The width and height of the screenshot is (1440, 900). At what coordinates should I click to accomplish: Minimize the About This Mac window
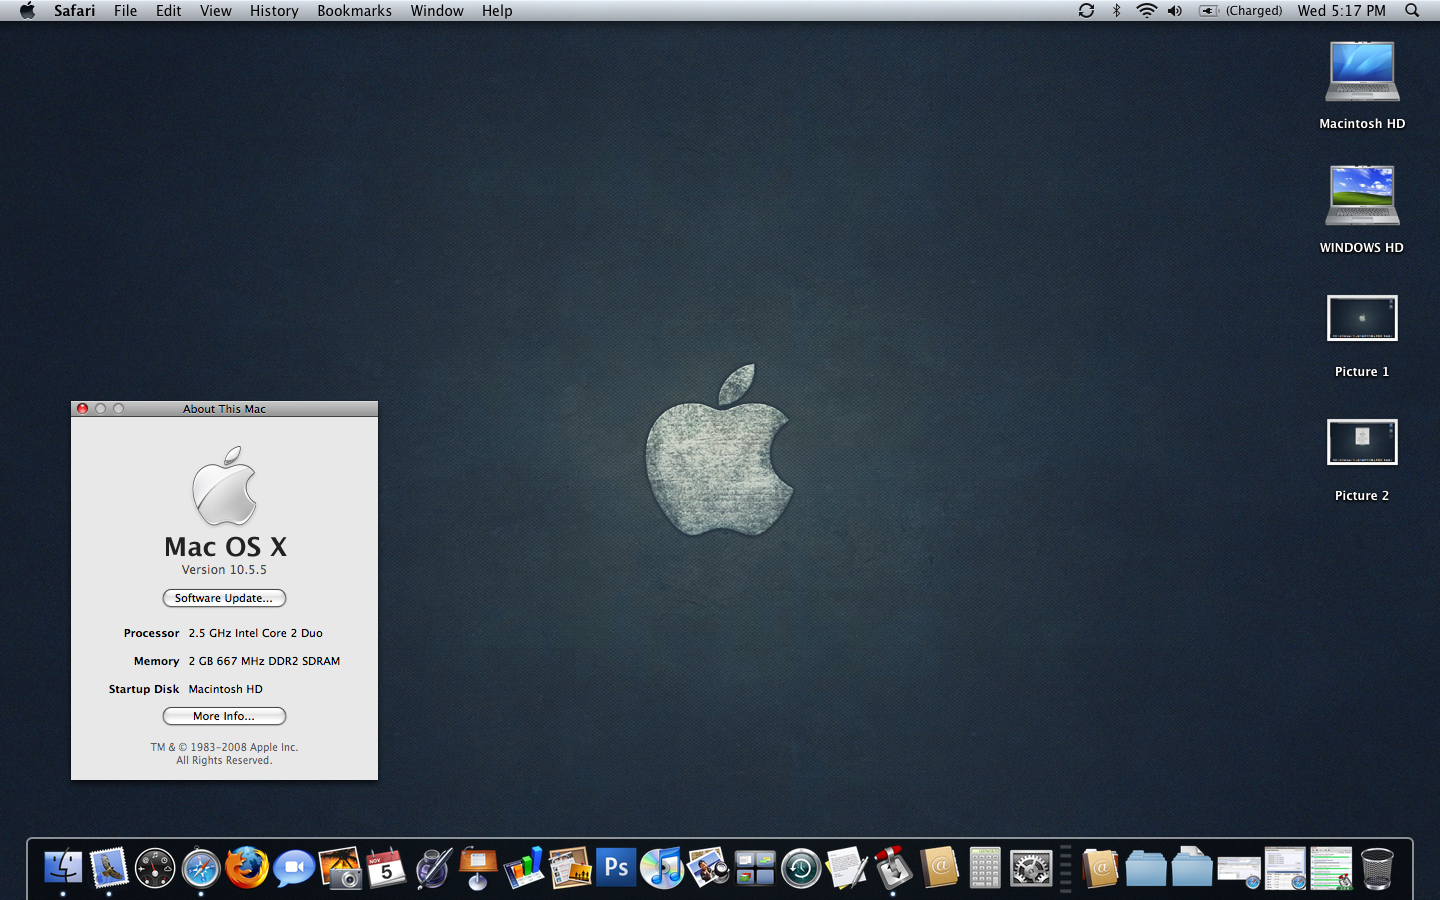tap(101, 409)
